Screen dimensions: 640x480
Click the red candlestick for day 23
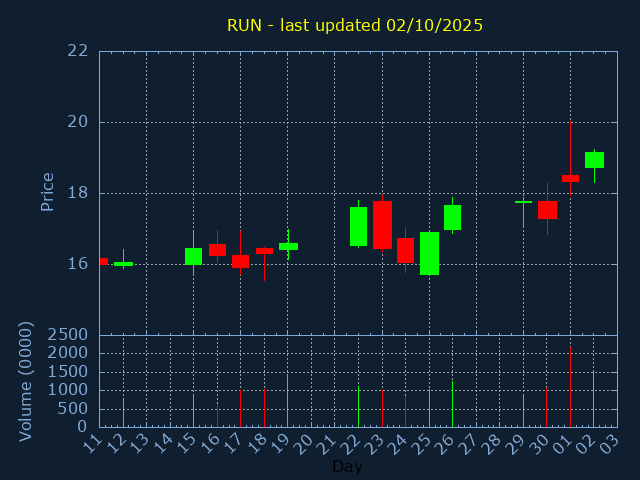(382, 225)
